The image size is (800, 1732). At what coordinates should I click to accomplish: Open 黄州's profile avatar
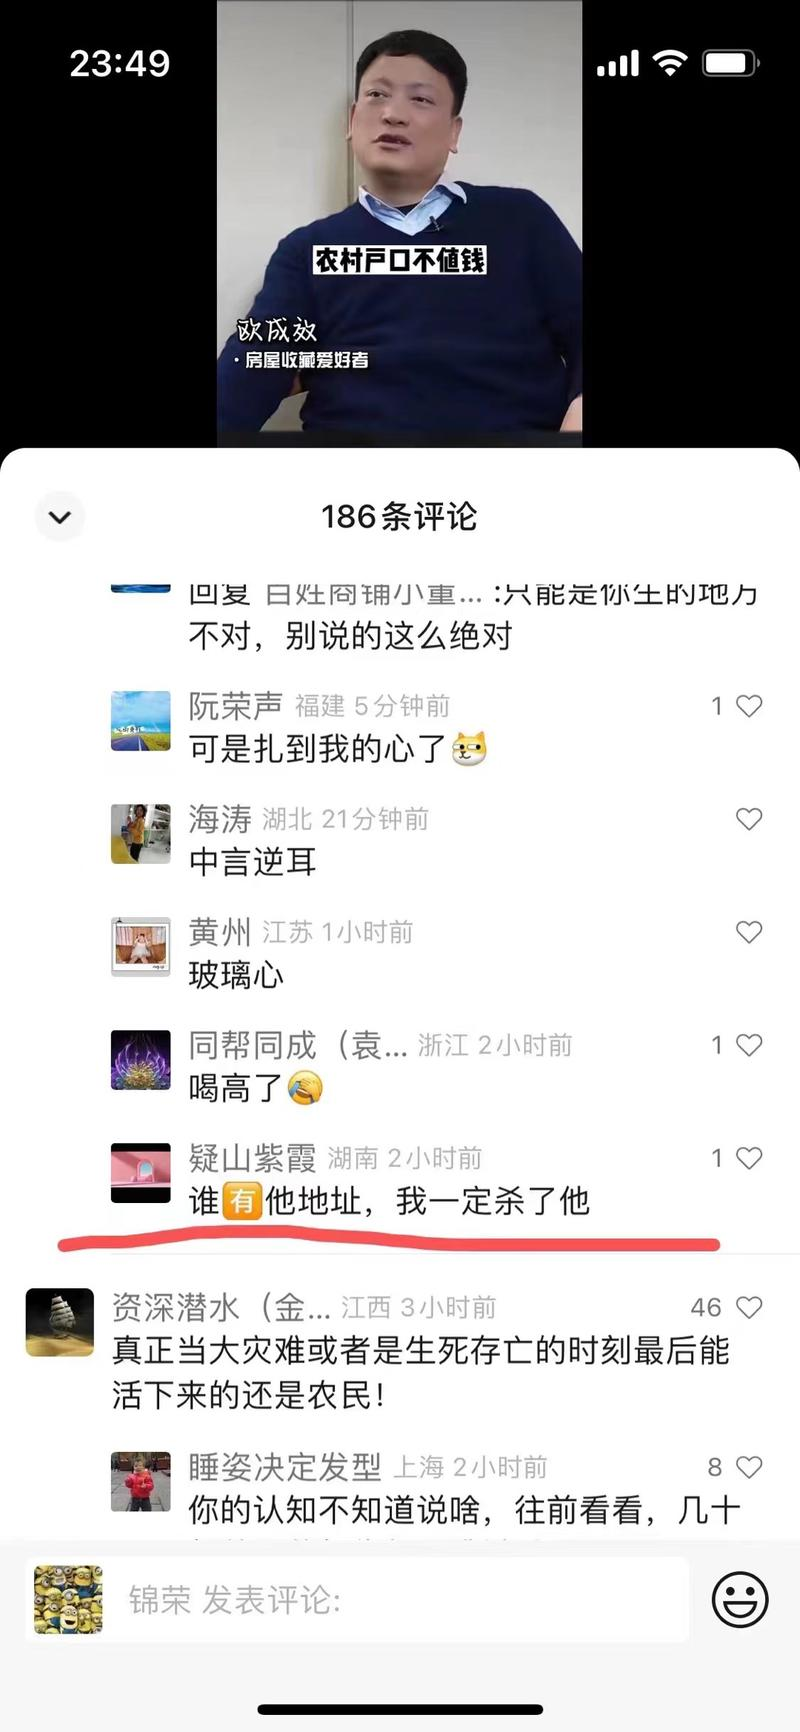(140, 946)
